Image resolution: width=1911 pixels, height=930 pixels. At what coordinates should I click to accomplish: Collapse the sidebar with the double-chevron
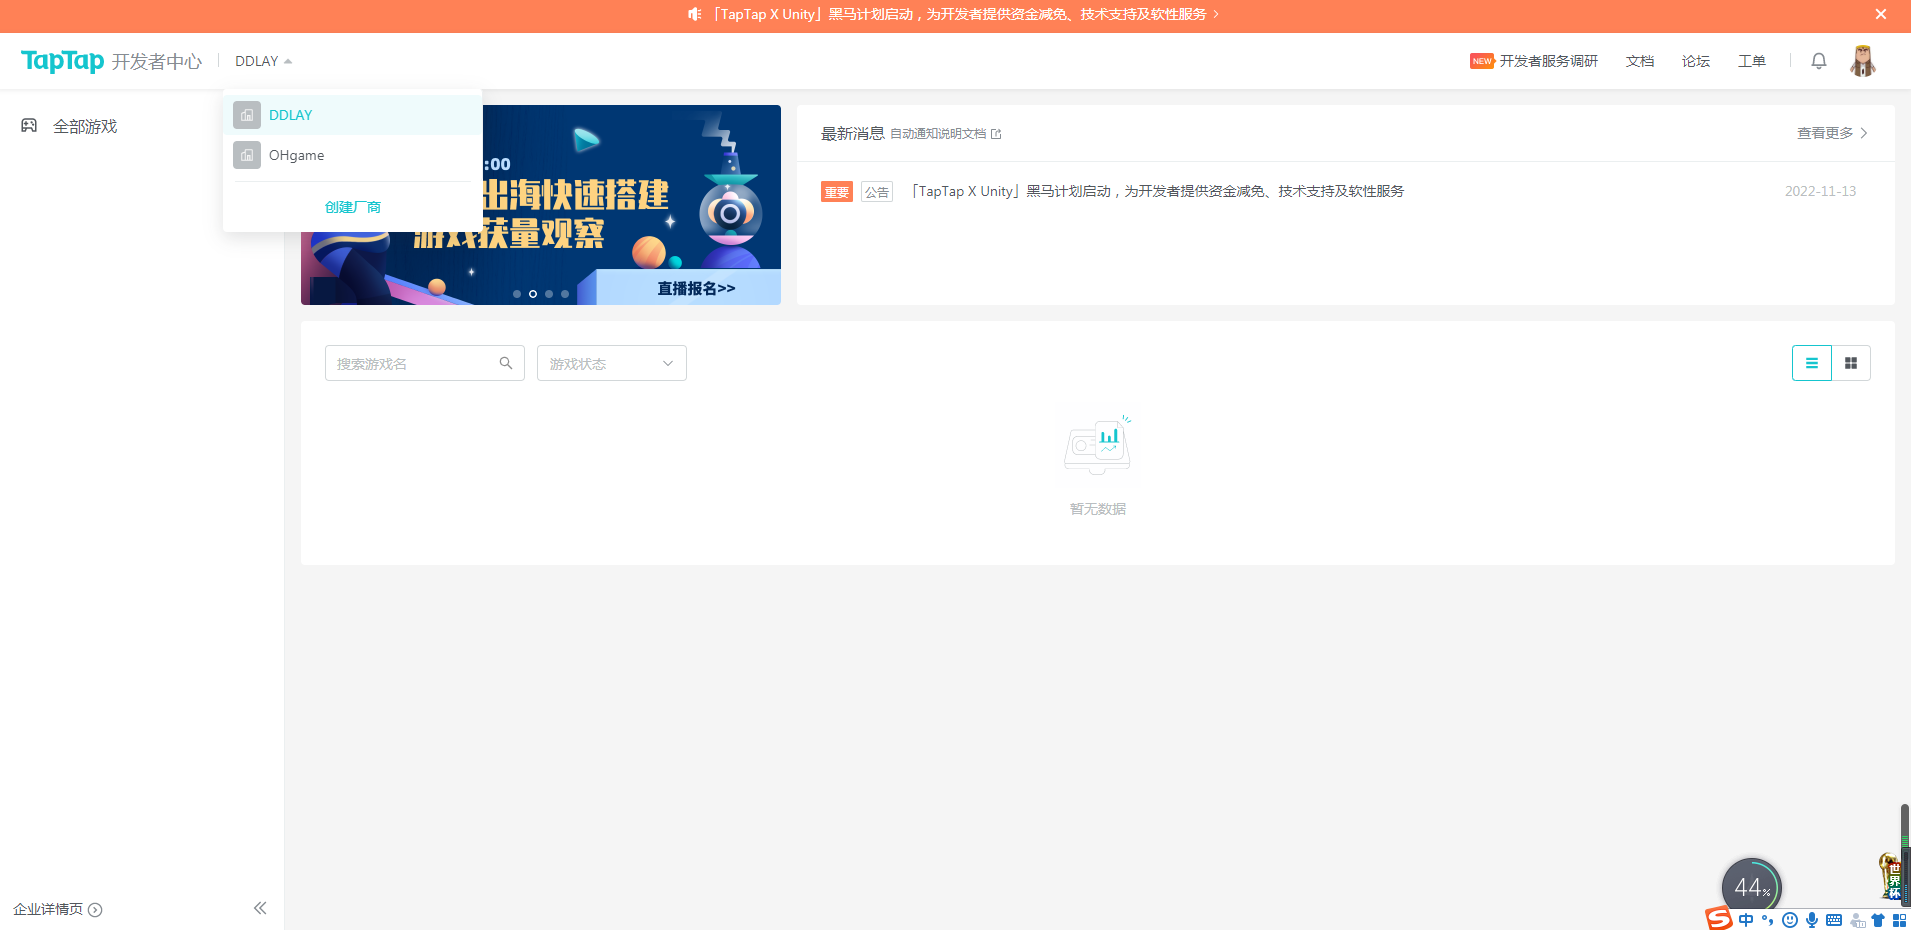point(260,908)
